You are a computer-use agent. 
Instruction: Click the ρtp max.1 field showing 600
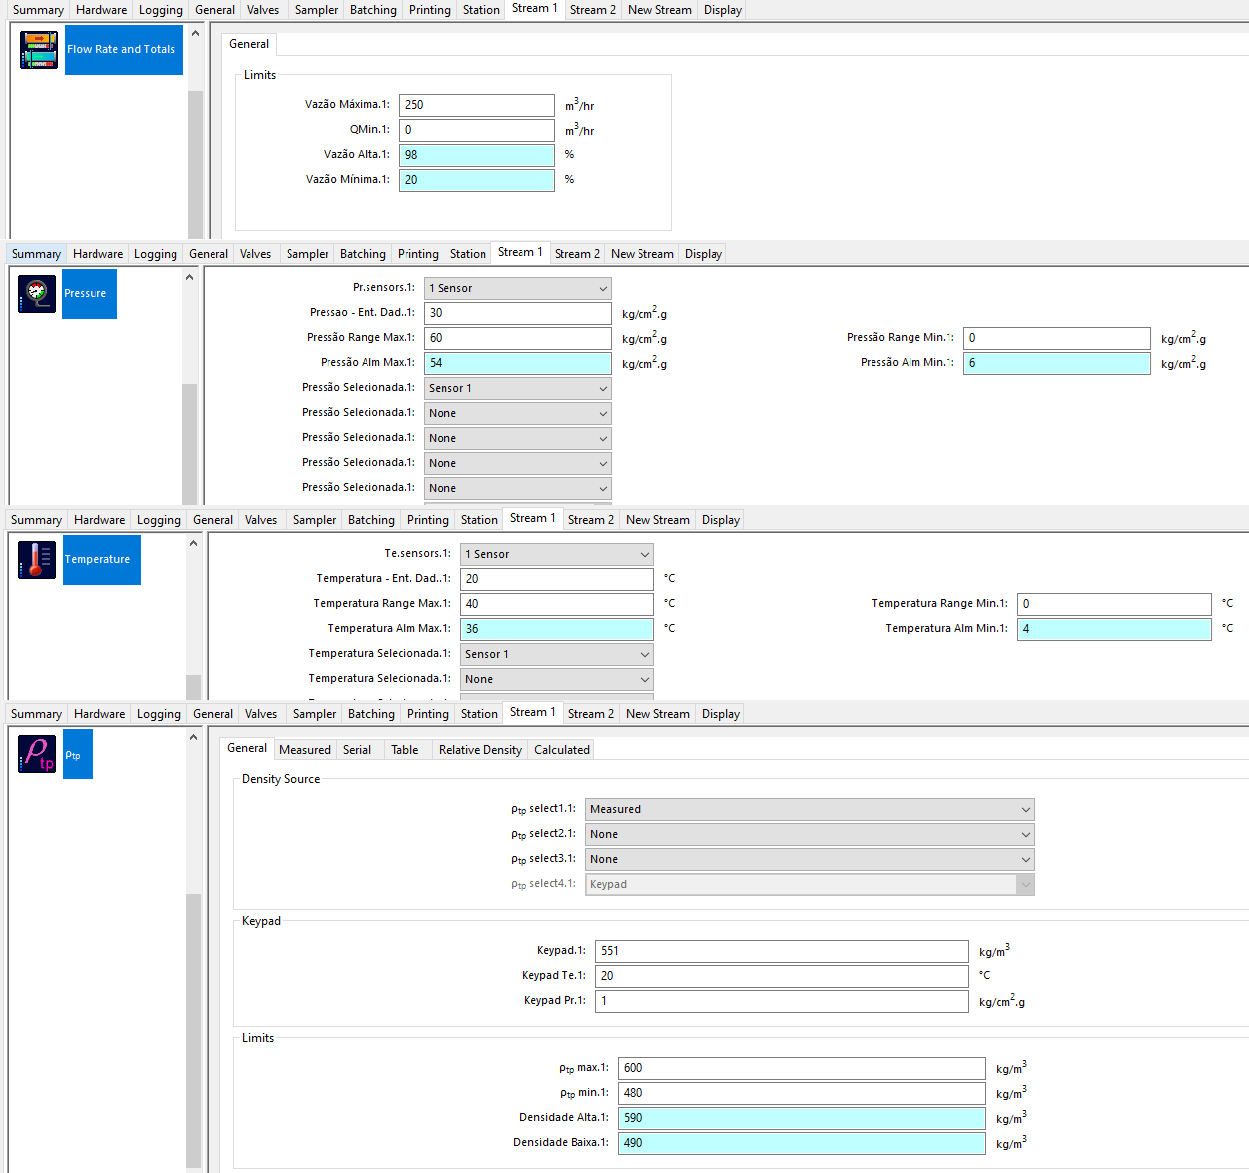pyautogui.click(x=802, y=1068)
